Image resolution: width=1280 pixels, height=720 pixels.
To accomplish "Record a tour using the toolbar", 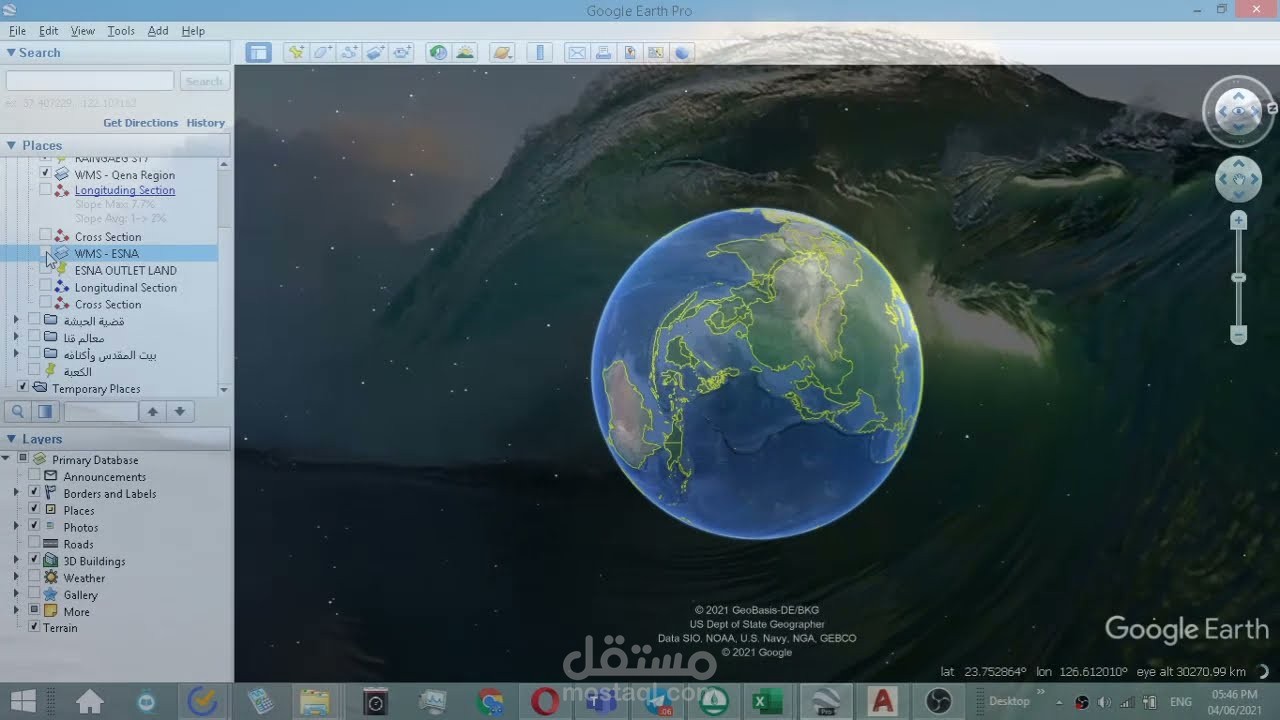I will point(401,53).
